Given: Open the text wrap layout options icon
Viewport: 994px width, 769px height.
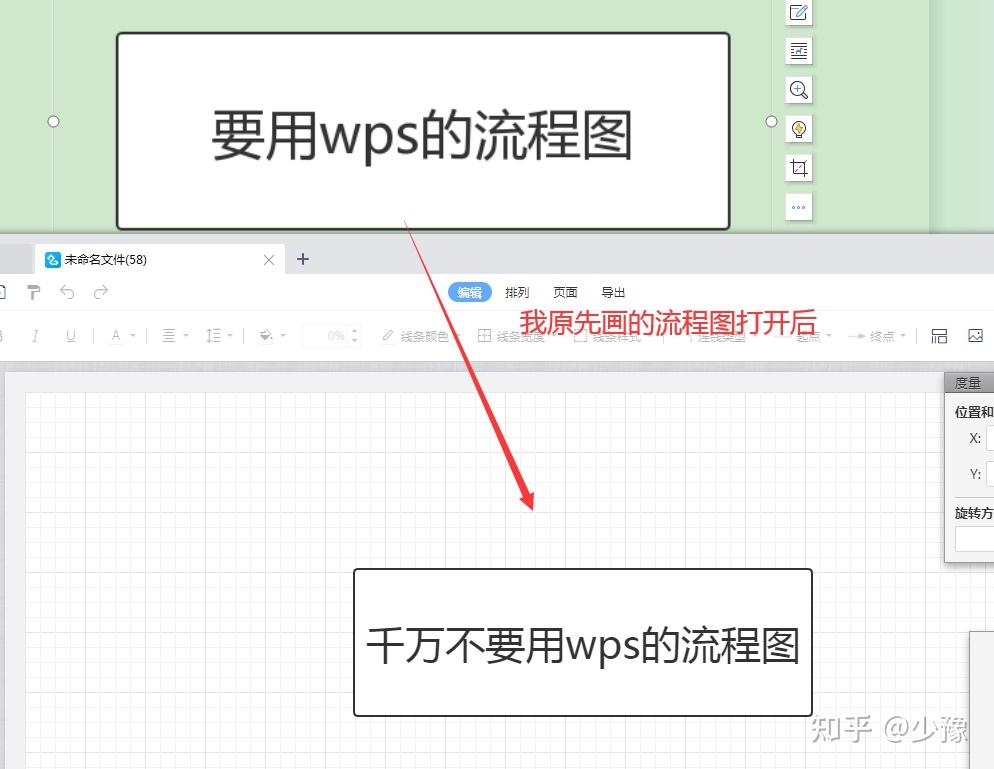Looking at the screenshot, I should 799,51.
